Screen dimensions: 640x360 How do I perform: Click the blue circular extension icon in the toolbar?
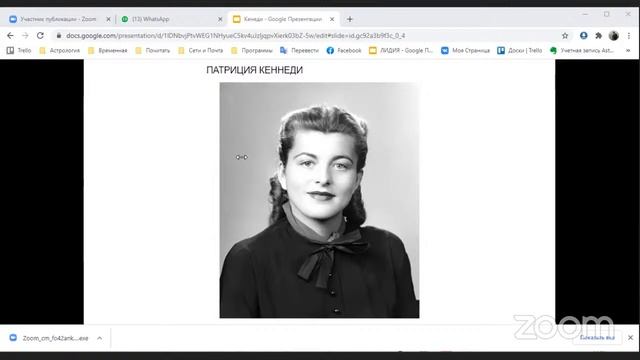point(584,36)
